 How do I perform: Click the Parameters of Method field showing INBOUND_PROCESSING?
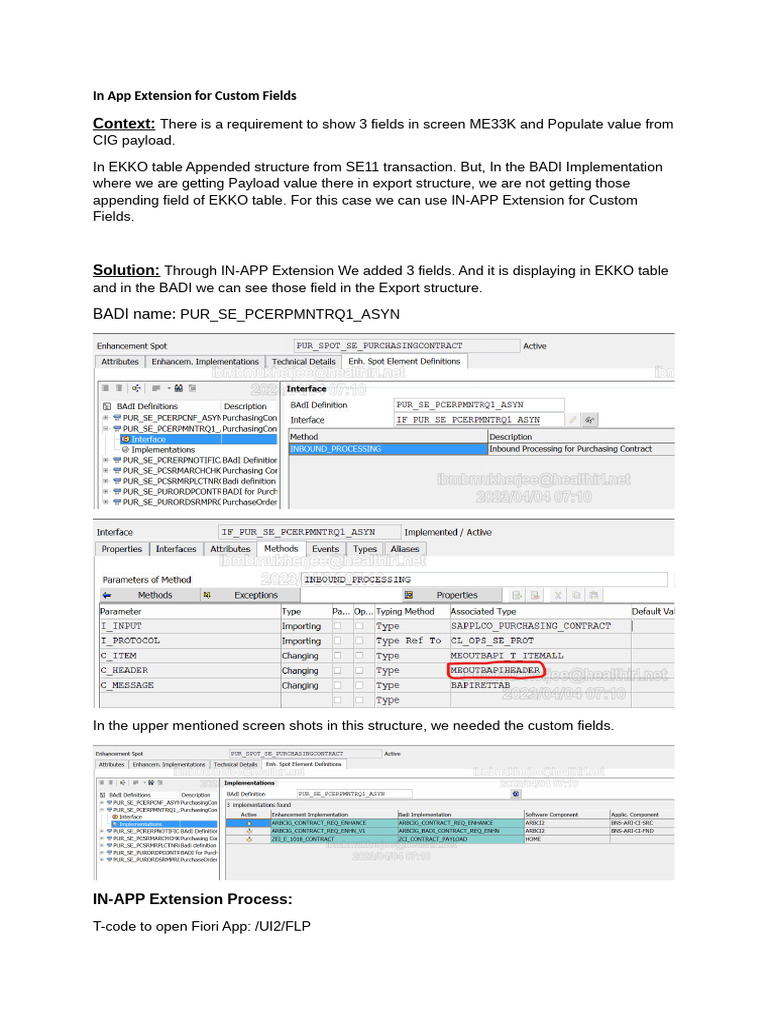tap(485, 579)
